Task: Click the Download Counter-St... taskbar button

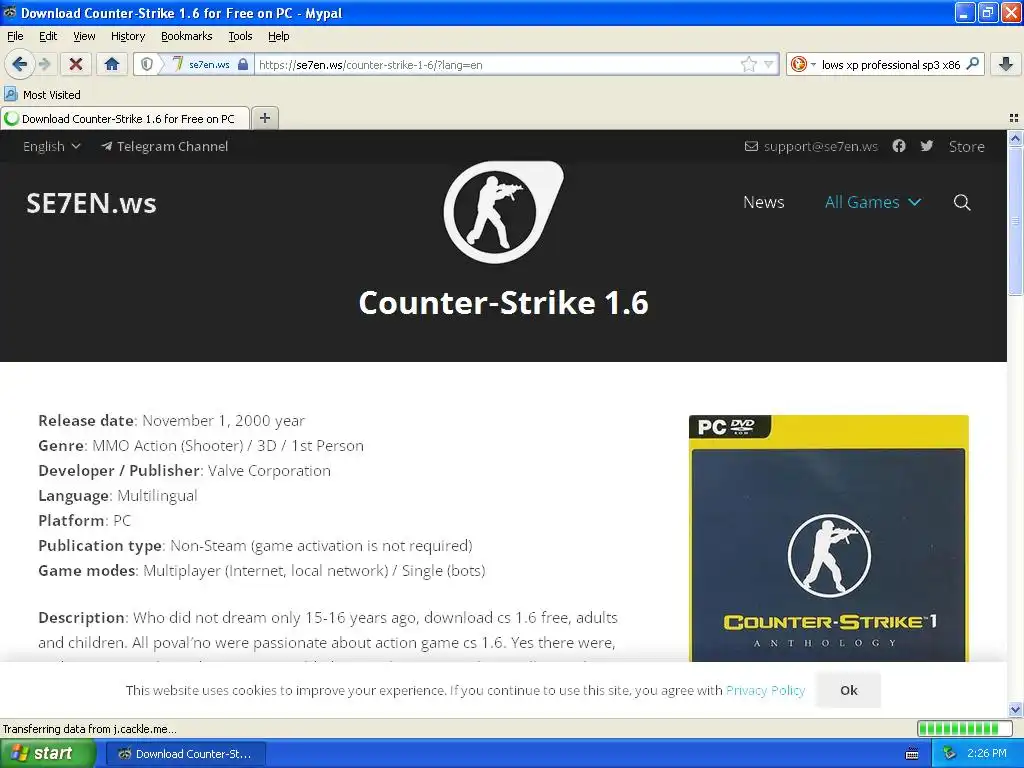Action: [x=185, y=754]
